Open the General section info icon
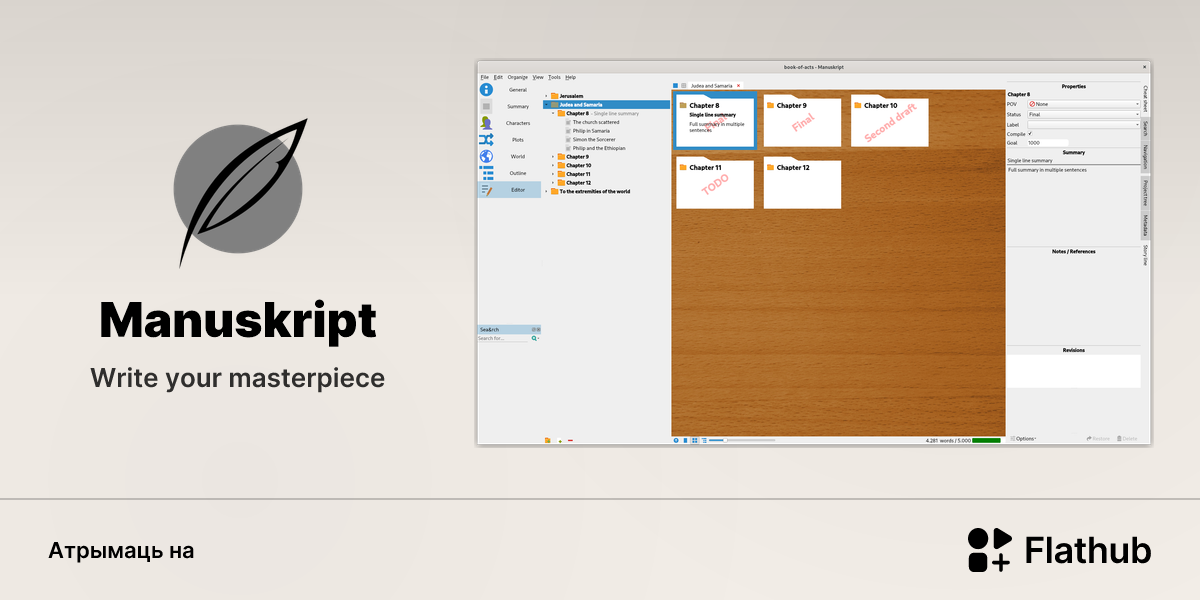This screenshot has width=1200, height=600. 486,90
